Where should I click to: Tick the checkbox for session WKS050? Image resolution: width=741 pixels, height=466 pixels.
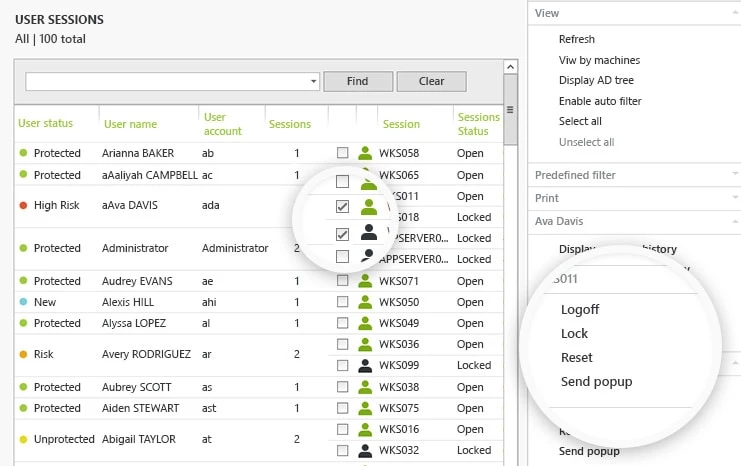[x=343, y=302]
